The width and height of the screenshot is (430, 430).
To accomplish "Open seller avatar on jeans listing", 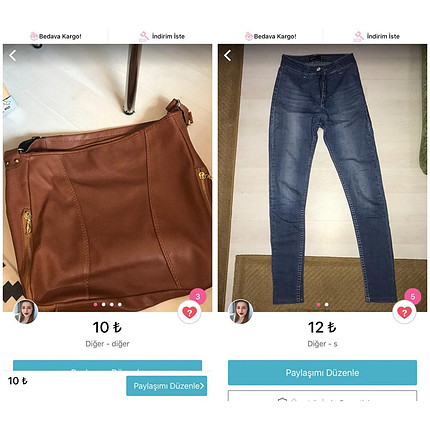I will point(240,312).
